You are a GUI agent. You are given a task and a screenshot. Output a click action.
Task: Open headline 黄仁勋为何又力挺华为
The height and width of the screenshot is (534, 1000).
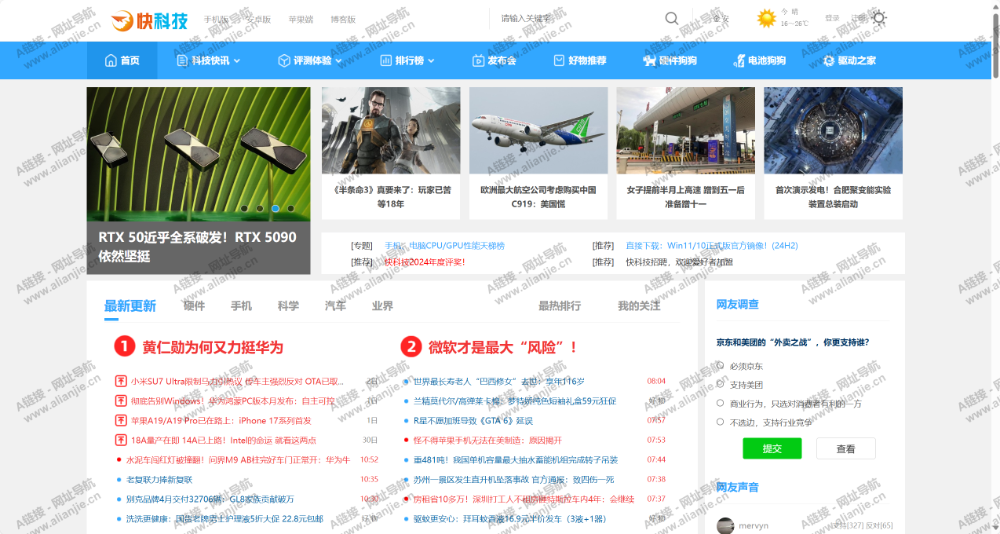tap(212, 348)
